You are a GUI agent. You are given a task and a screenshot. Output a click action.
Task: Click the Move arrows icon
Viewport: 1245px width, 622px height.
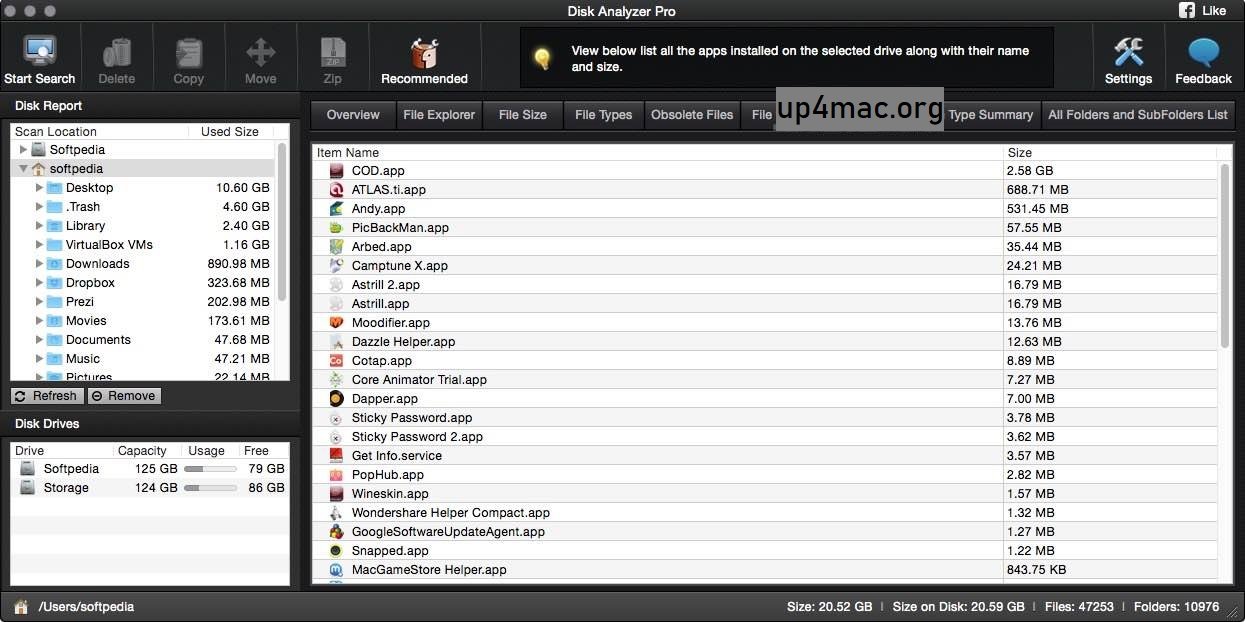(x=259, y=50)
